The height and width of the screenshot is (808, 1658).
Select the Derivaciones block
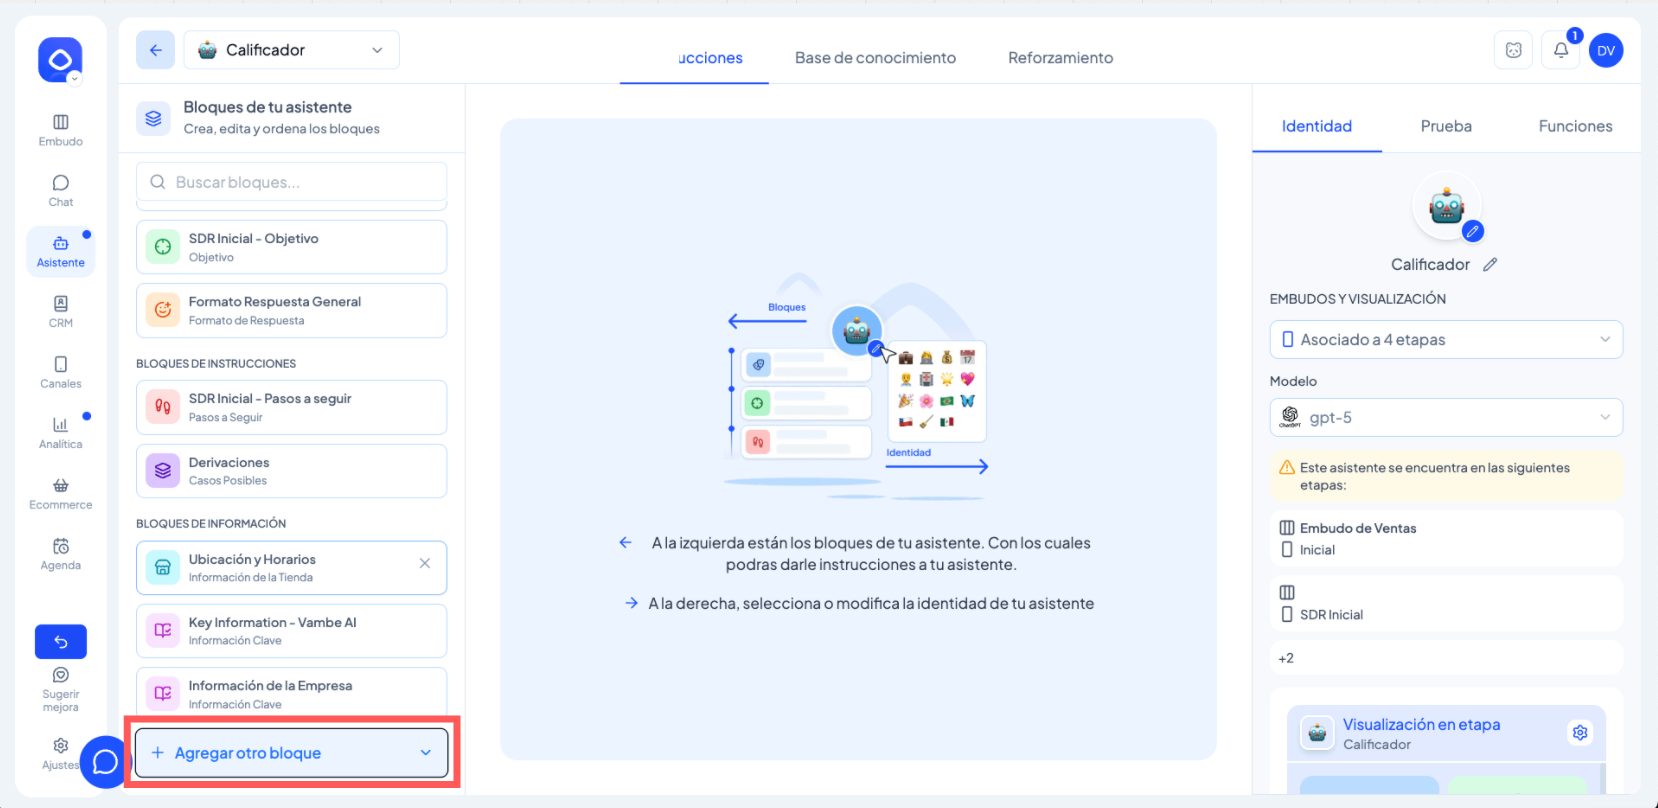(291, 471)
